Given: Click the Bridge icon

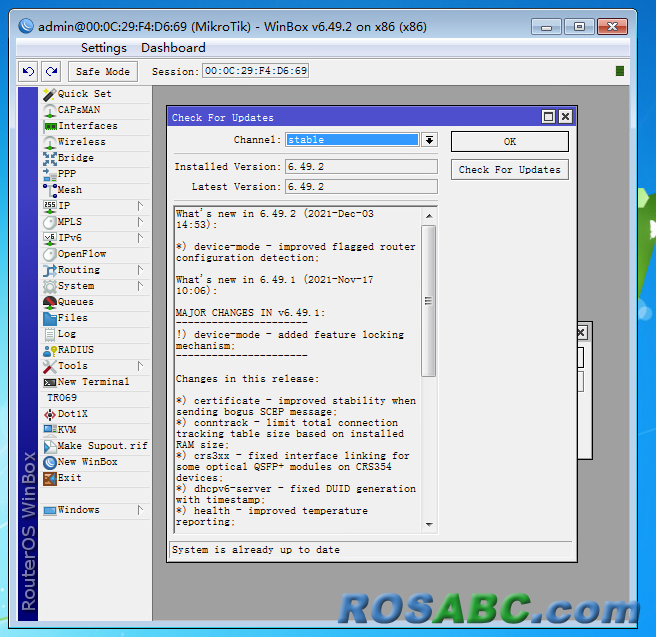Looking at the screenshot, I should tap(49, 158).
